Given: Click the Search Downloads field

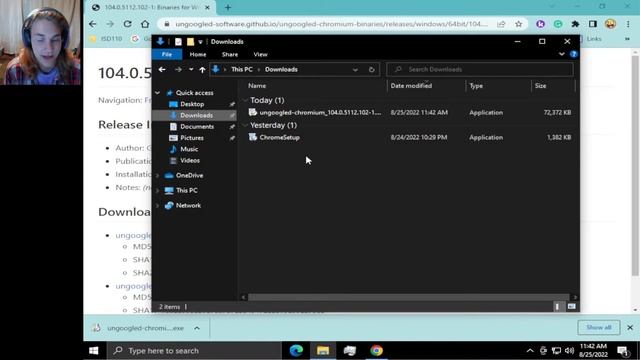Looking at the screenshot, I should [x=480, y=69].
